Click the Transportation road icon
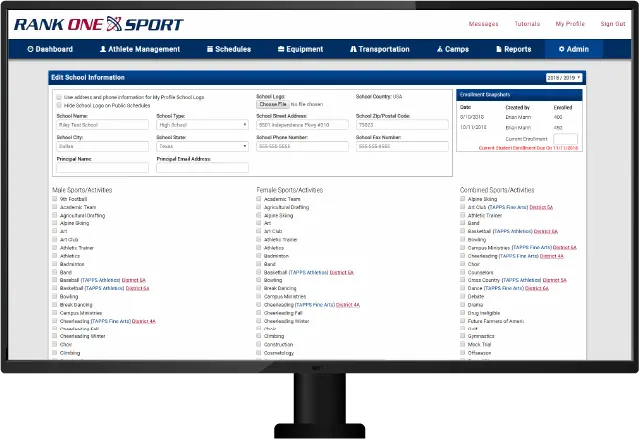 [x=353, y=49]
